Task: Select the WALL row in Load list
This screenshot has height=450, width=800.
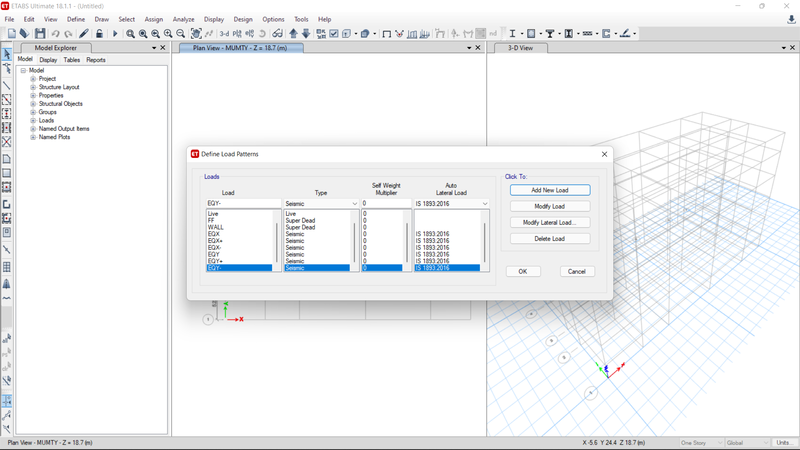Action: point(239,228)
